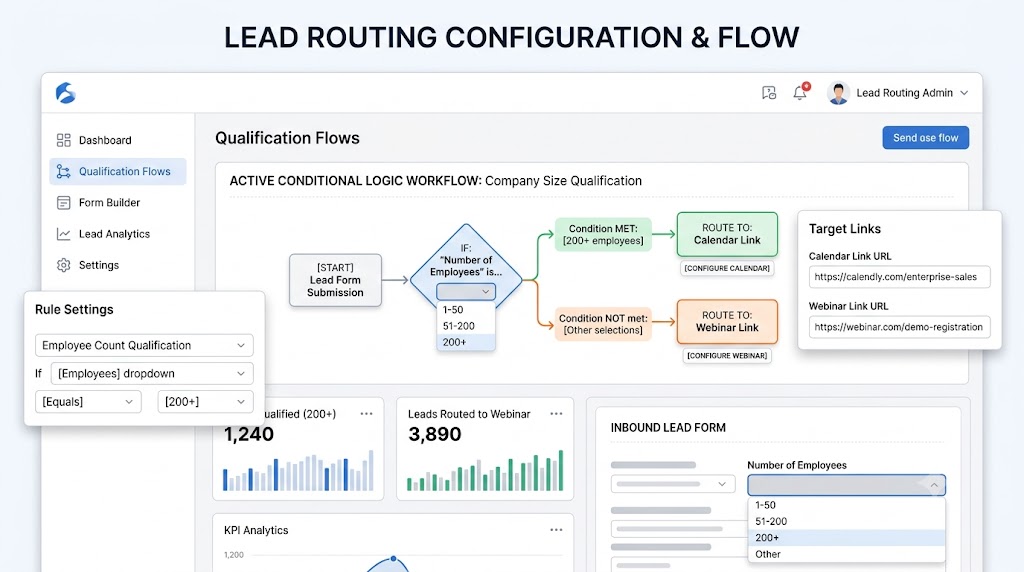Choose 200+ in the workflow node dropdown
The image size is (1024, 572).
coord(466,342)
